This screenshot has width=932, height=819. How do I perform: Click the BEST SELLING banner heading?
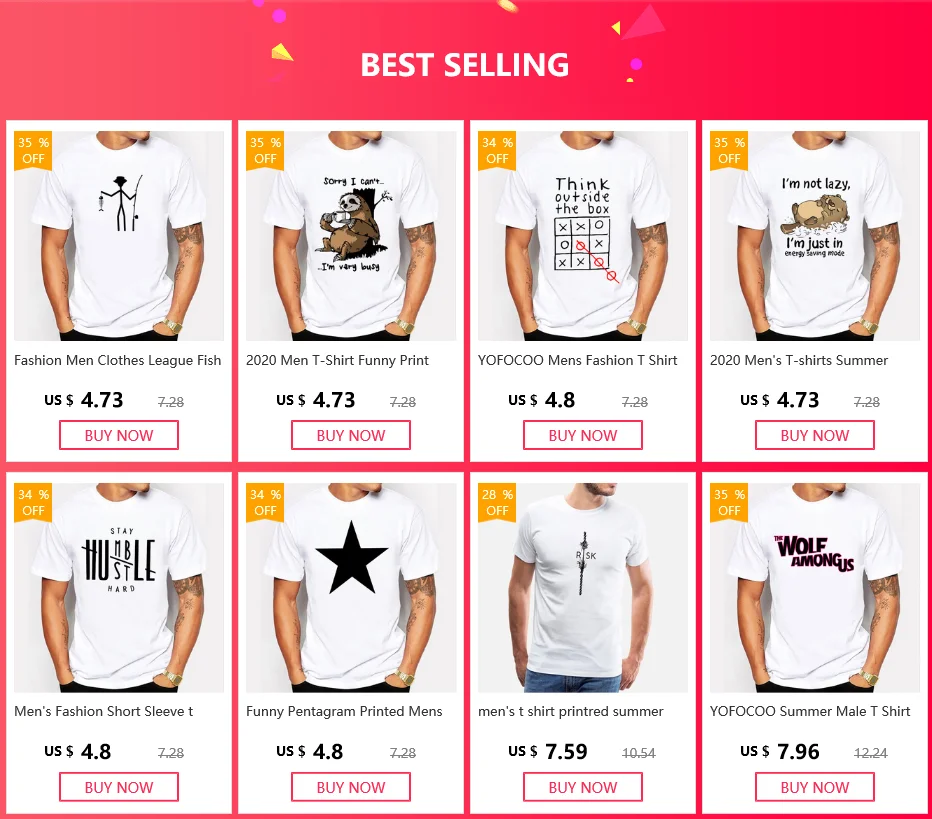point(465,65)
